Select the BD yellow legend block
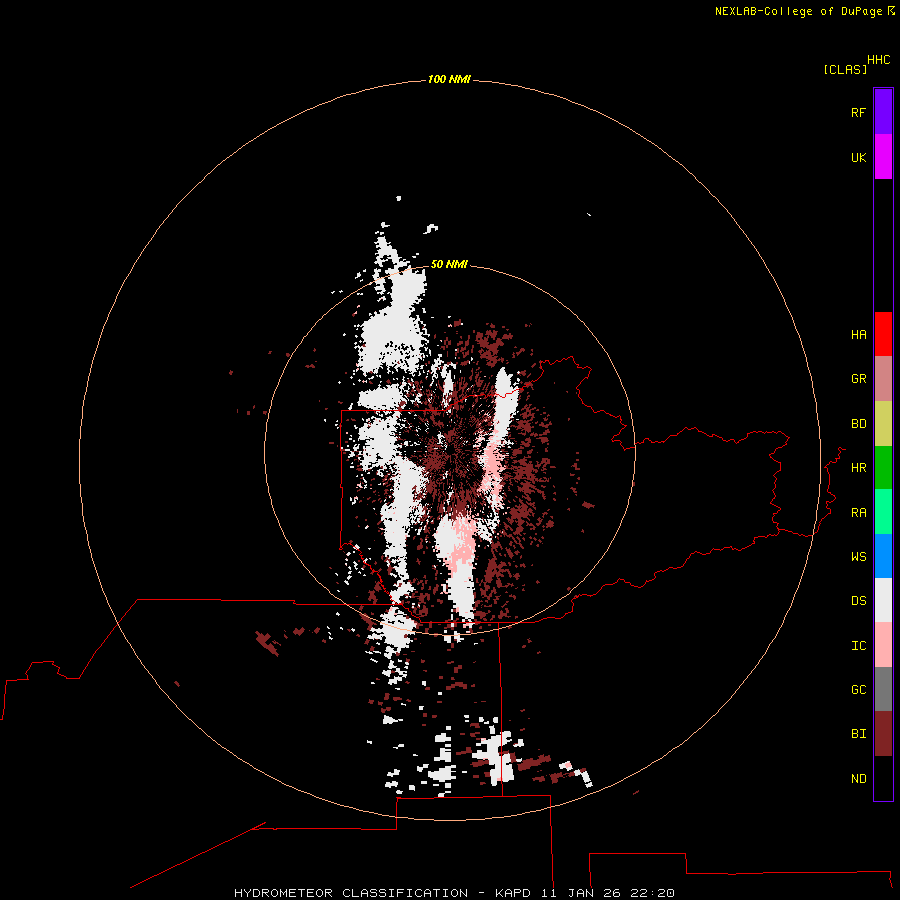Viewport: 900px width, 900px height. pyautogui.click(x=883, y=424)
